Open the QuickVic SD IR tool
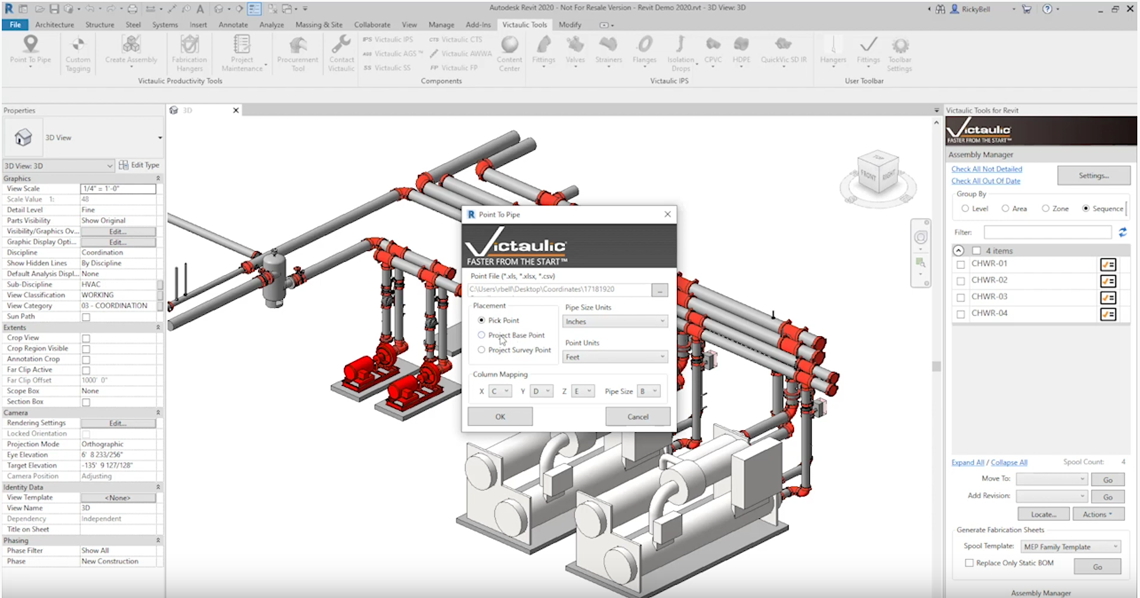The width and height of the screenshot is (1140, 598). tap(784, 52)
